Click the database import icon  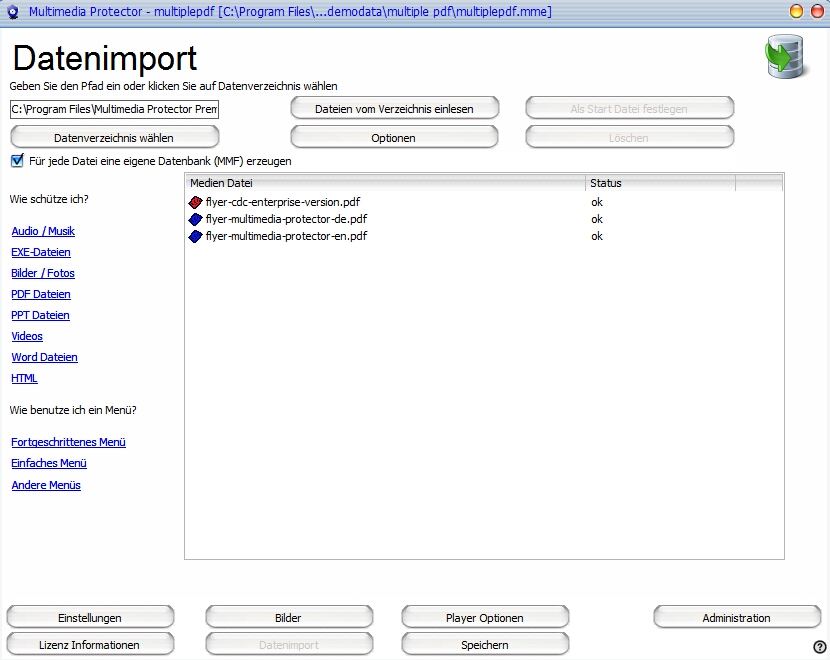click(x=786, y=57)
